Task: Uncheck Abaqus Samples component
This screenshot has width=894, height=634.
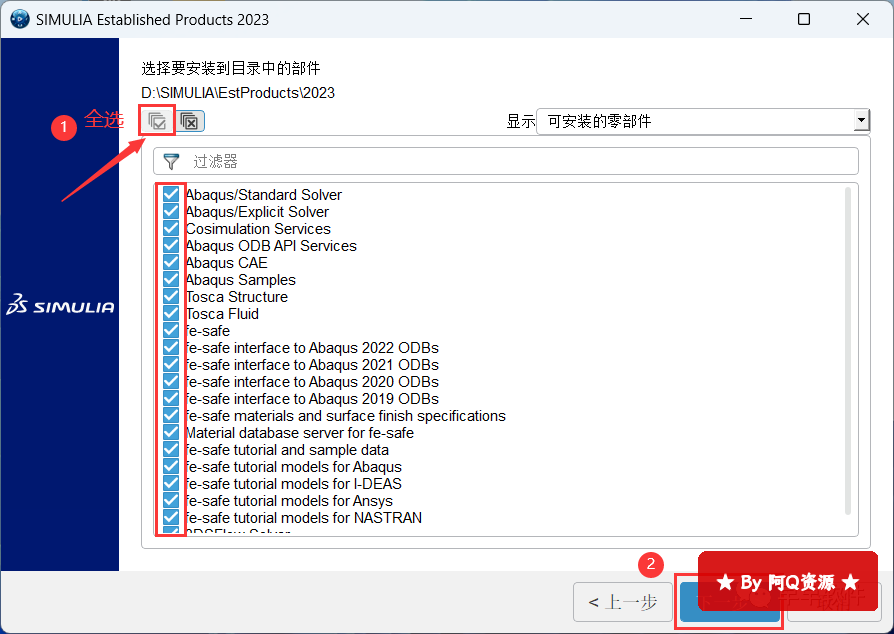Action: [171, 280]
